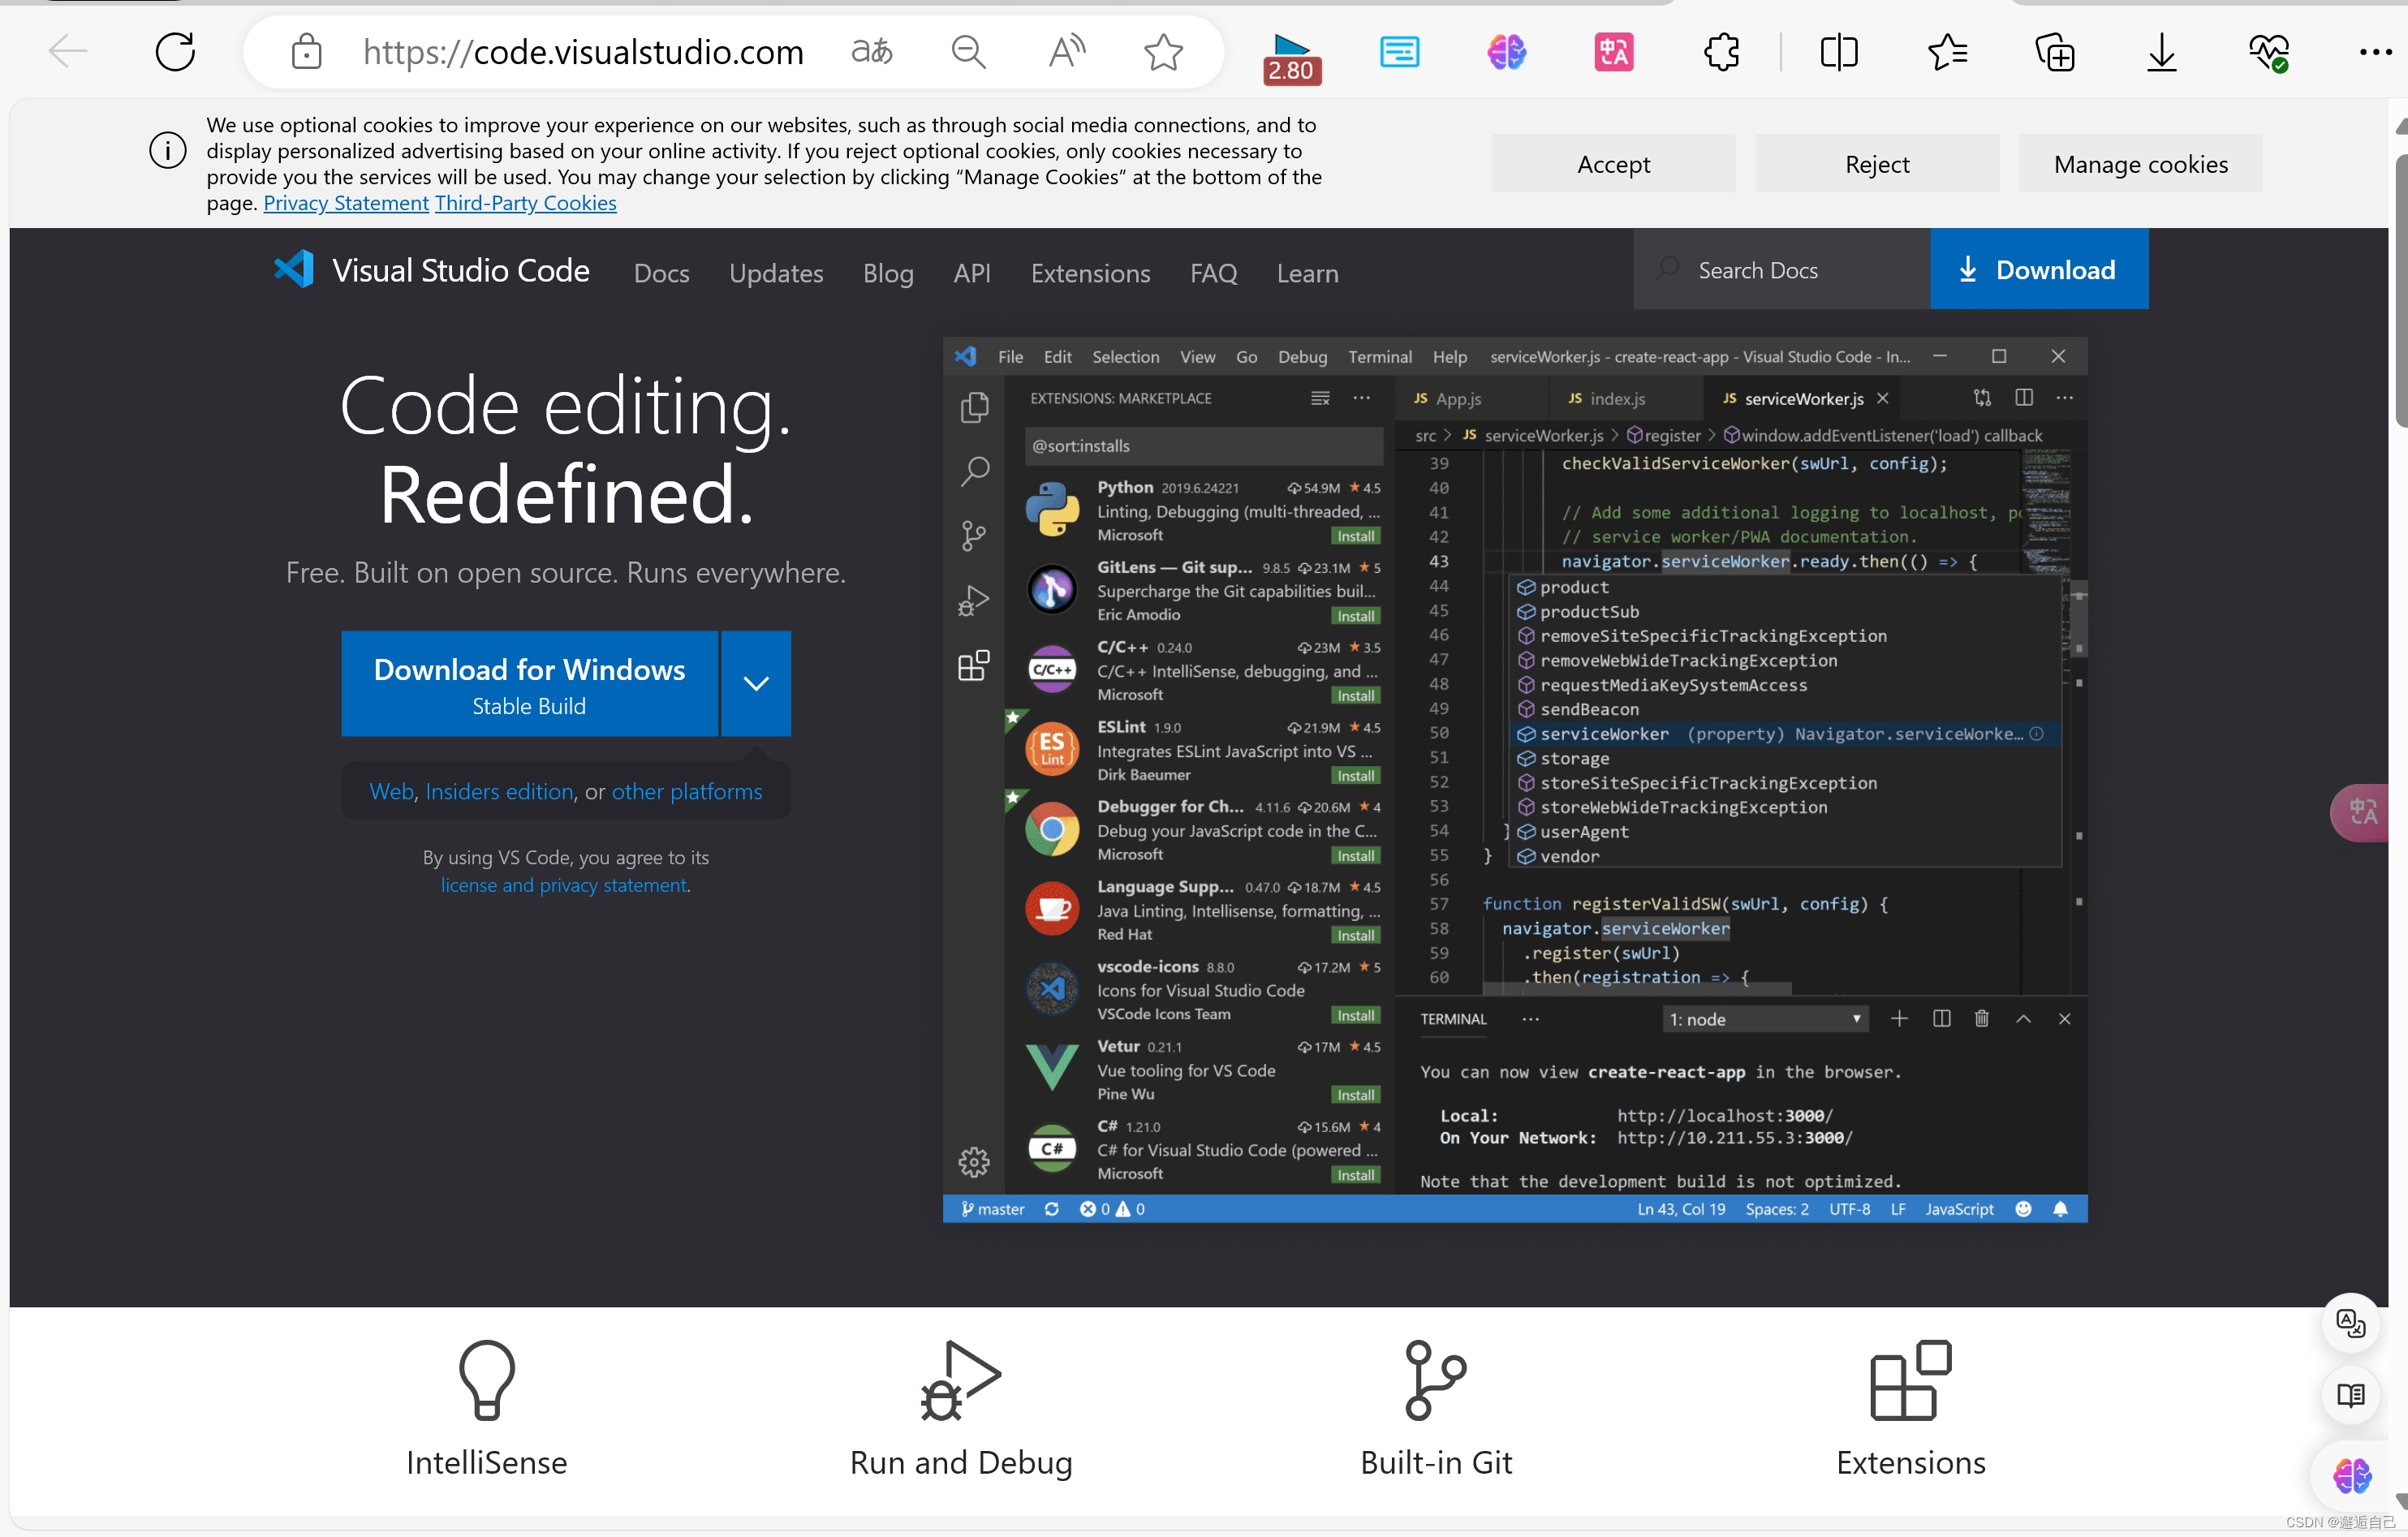
Task: Open the Insiders edition link
Action: (499, 791)
